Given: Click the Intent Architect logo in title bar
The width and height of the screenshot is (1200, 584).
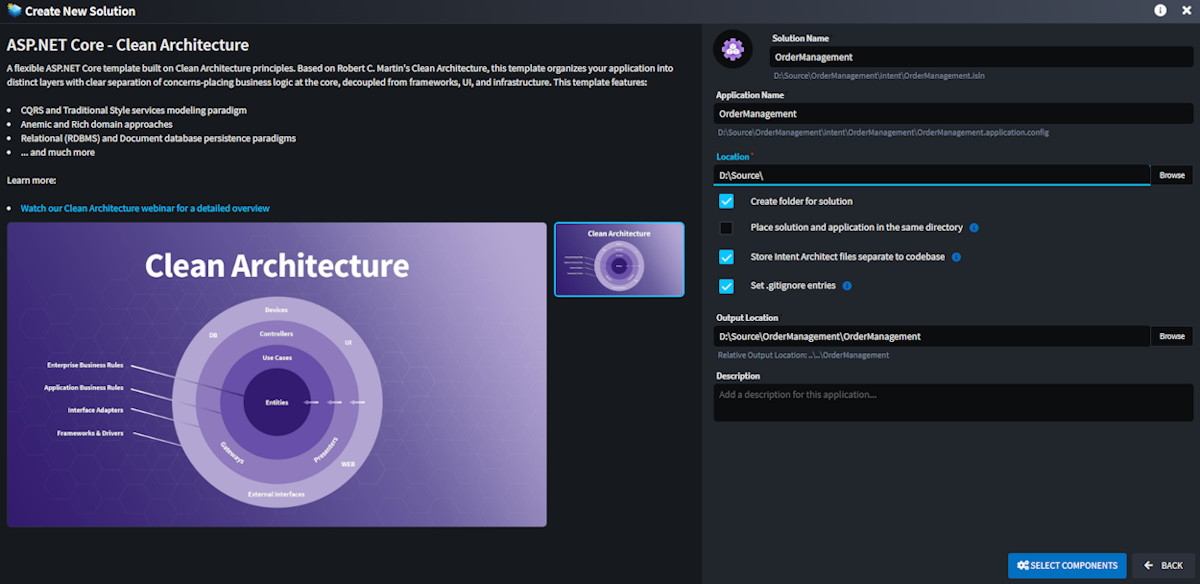Looking at the screenshot, I should [x=14, y=11].
